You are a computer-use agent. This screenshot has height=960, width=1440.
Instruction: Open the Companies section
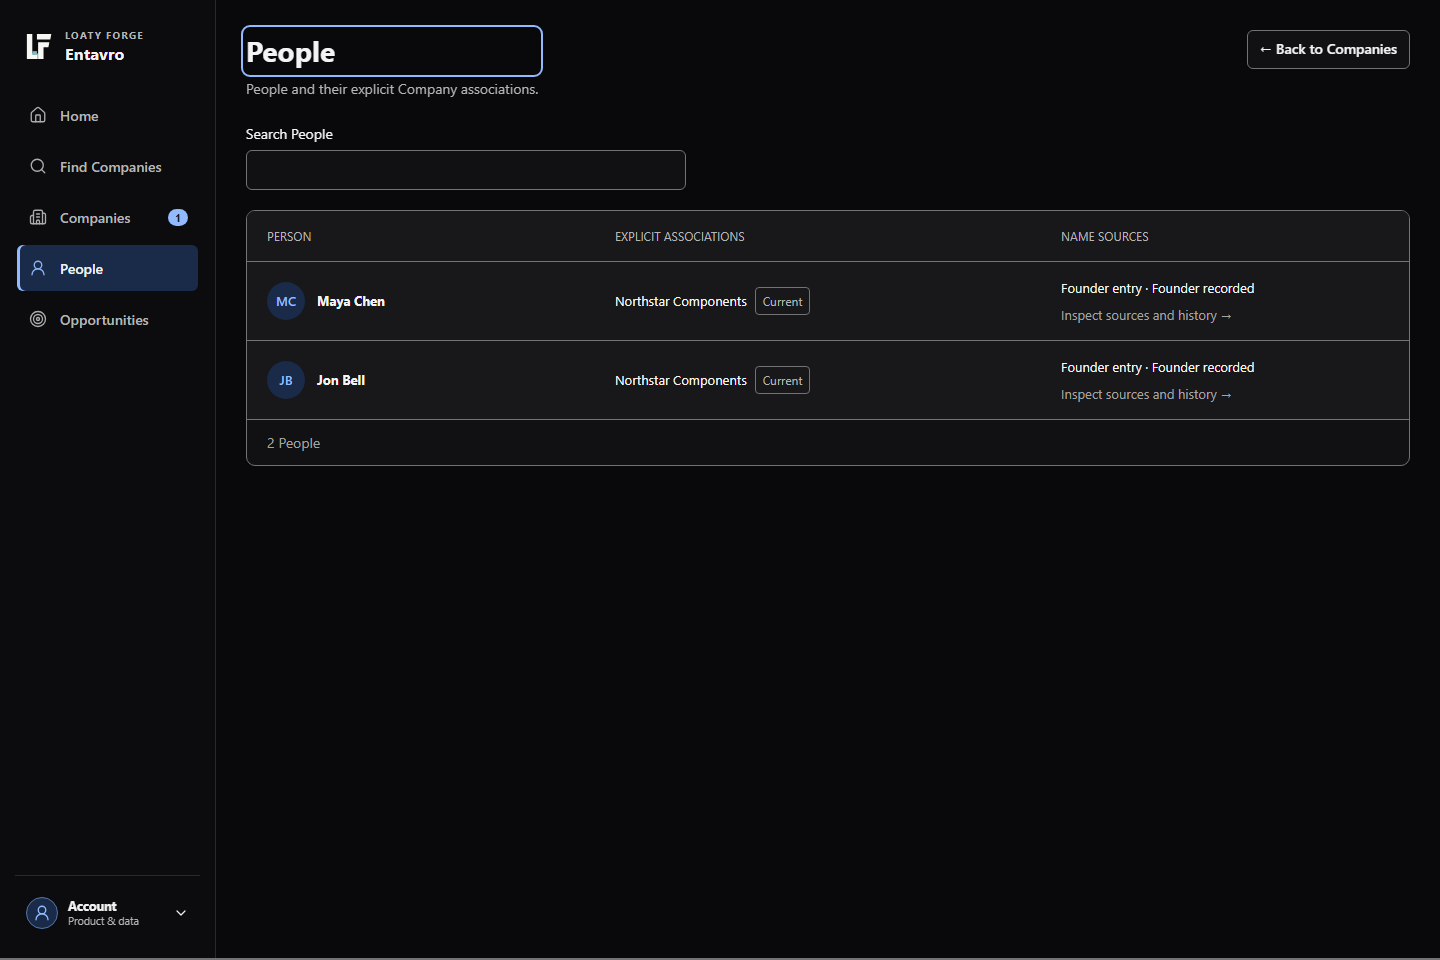click(108, 218)
